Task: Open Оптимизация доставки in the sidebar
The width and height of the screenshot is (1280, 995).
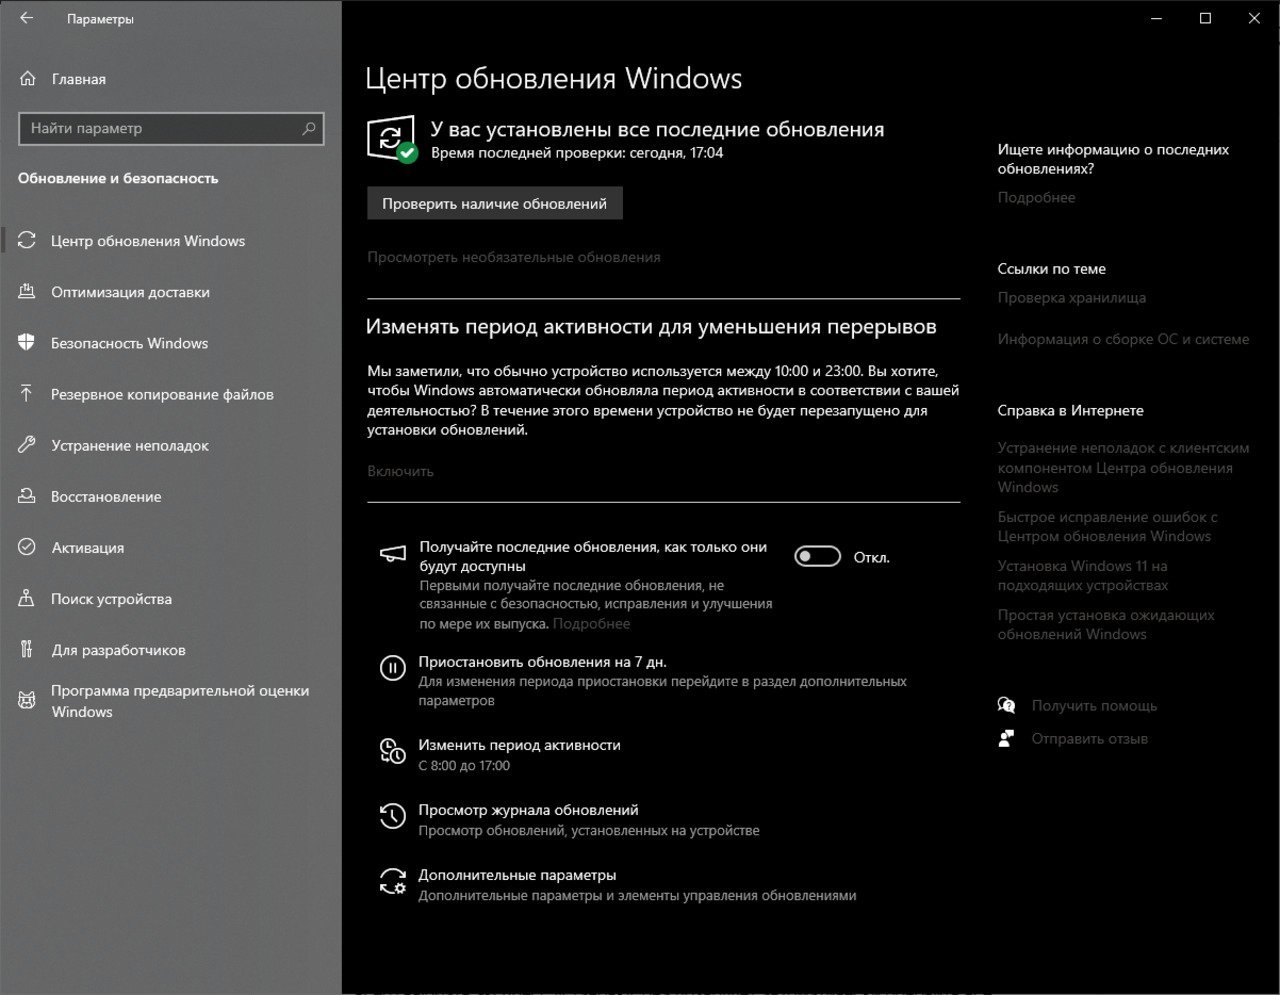Action: (130, 292)
